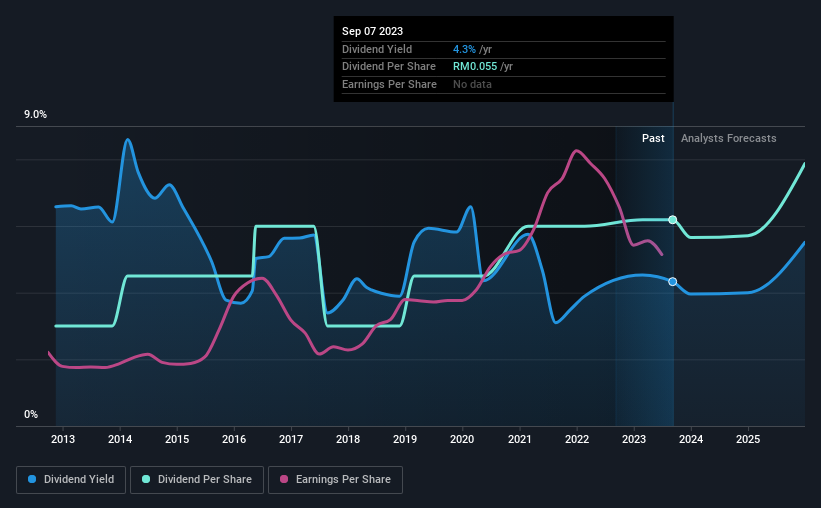The height and width of the screenshot is (508, 821).
Task: Click the 2019 x-axis label
Action: click(x=405, y=439)
